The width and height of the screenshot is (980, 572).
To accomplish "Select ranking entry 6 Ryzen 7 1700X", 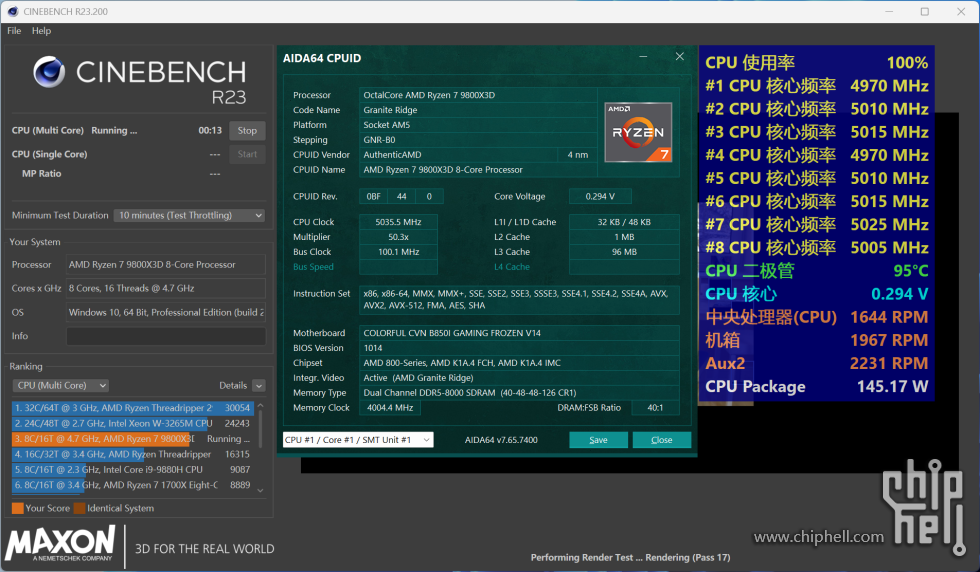I will click(132, 485).
